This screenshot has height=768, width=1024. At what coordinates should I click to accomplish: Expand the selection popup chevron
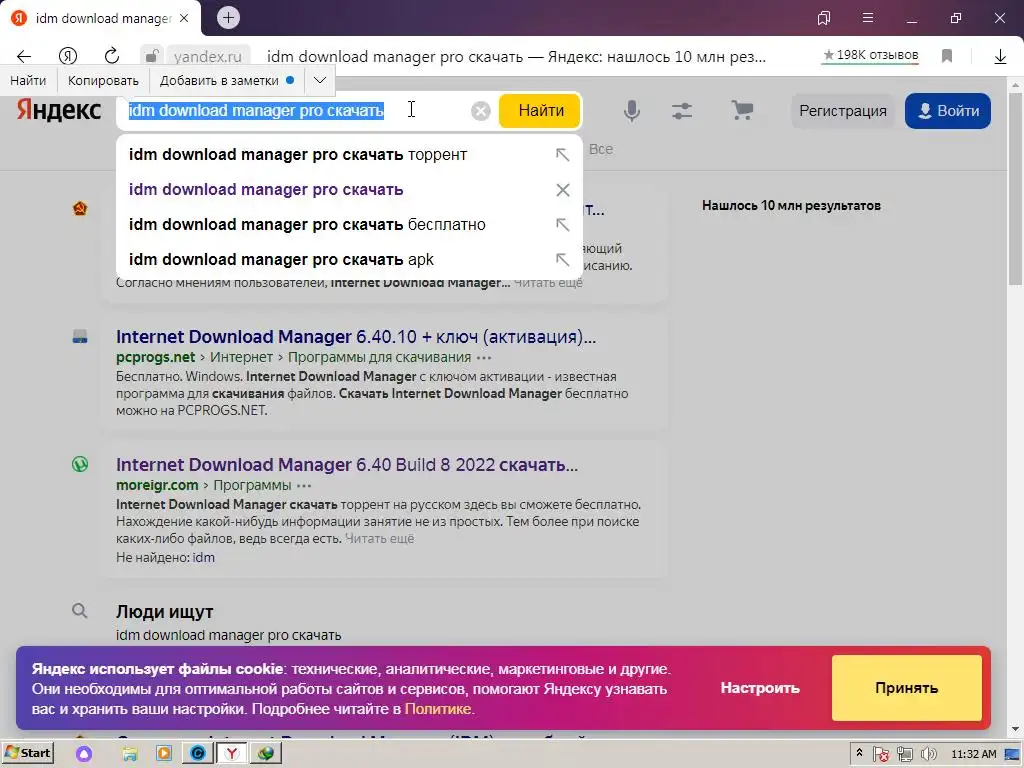pos(319,80)
